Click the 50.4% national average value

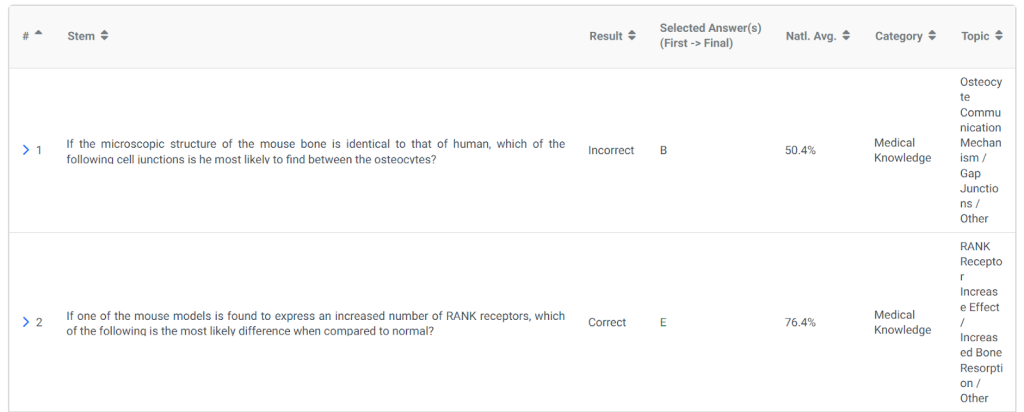click(800, 150)
